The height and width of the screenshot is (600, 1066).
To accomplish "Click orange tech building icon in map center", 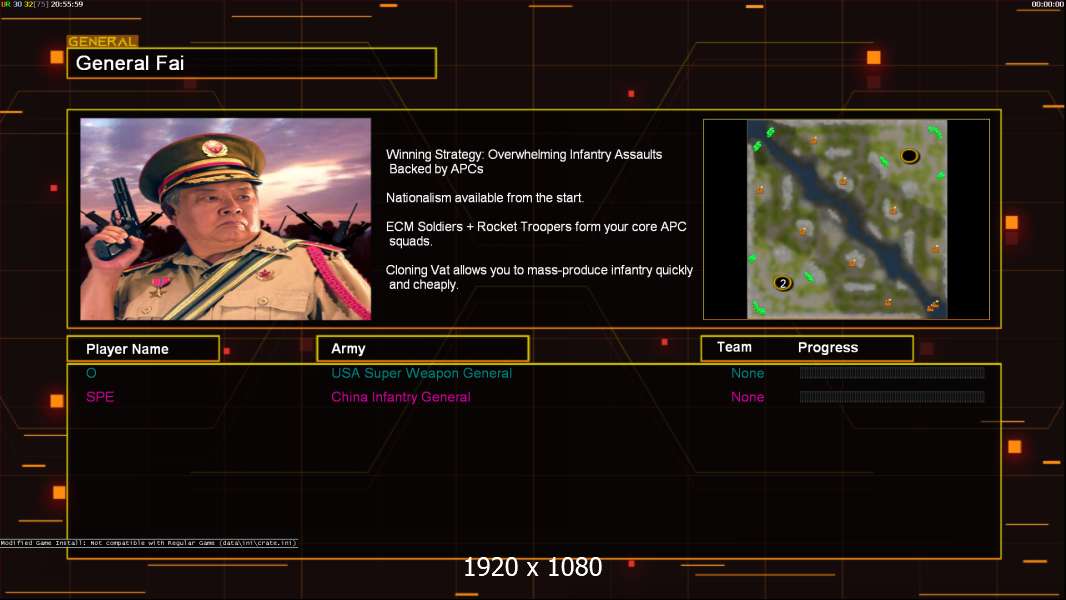I will pos(844,181).
